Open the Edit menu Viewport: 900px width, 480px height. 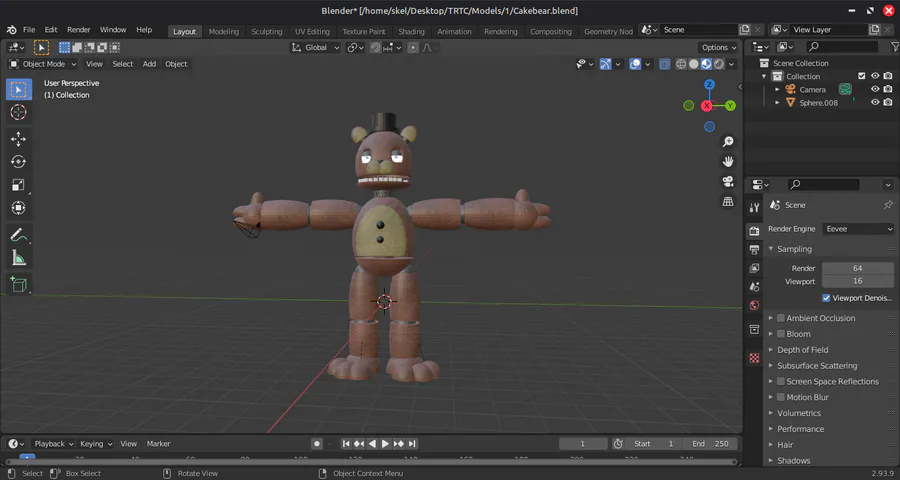pyautogui.click(x=51, y=30)
